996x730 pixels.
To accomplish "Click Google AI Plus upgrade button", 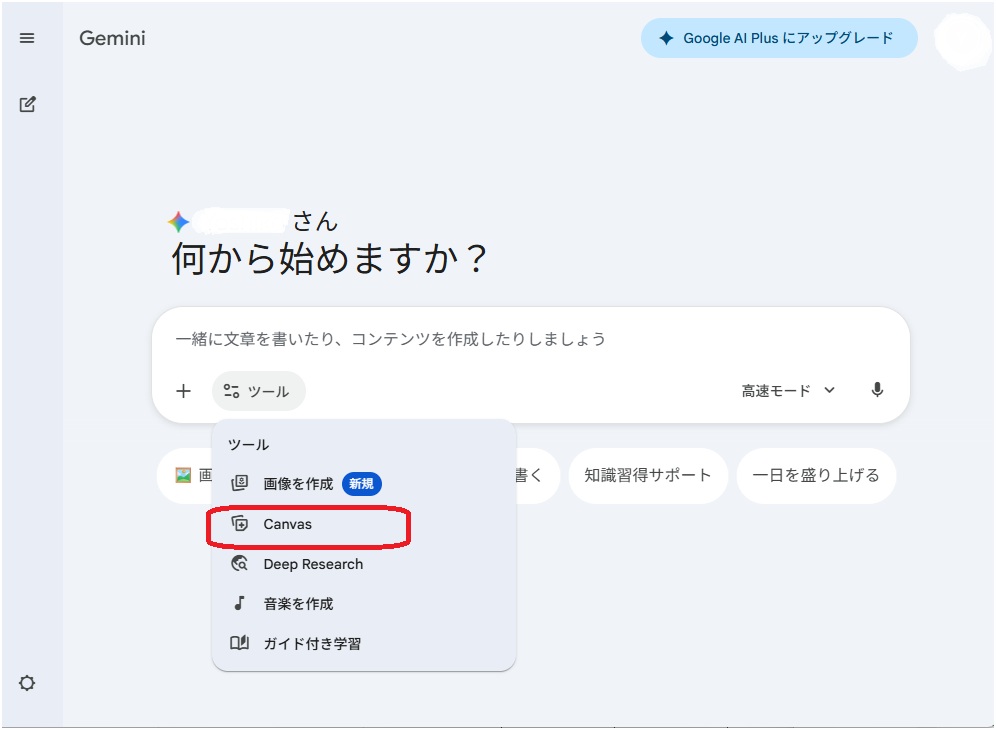I will 778,38.
